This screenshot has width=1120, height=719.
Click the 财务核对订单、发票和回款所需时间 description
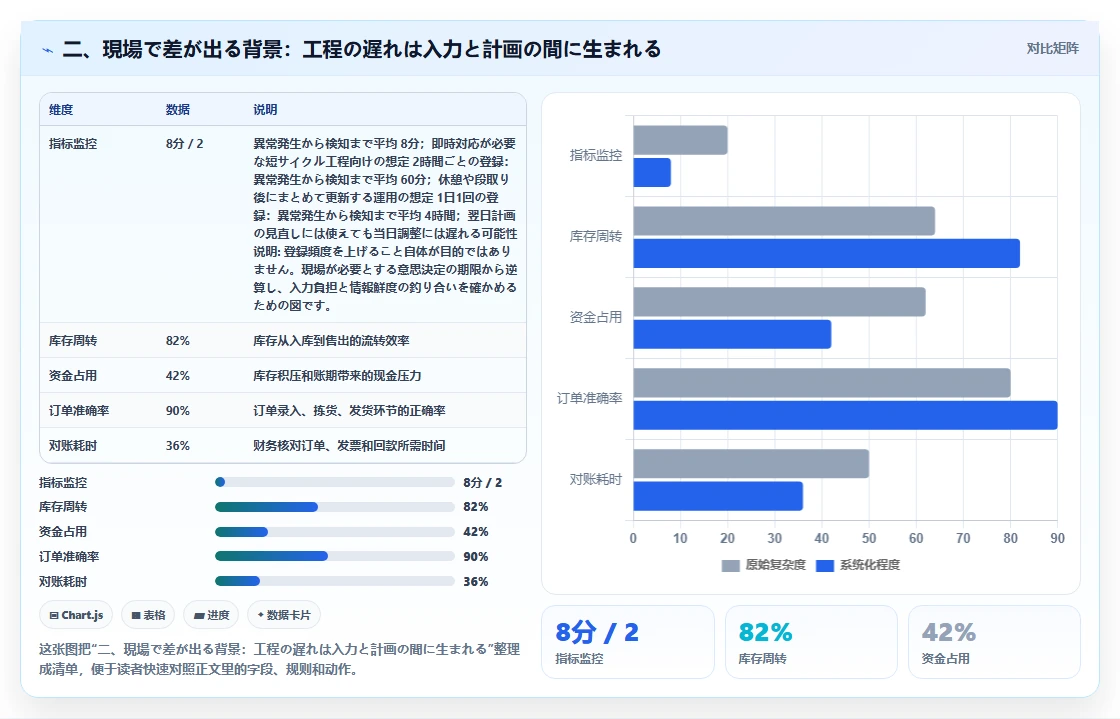click(349, 446)
